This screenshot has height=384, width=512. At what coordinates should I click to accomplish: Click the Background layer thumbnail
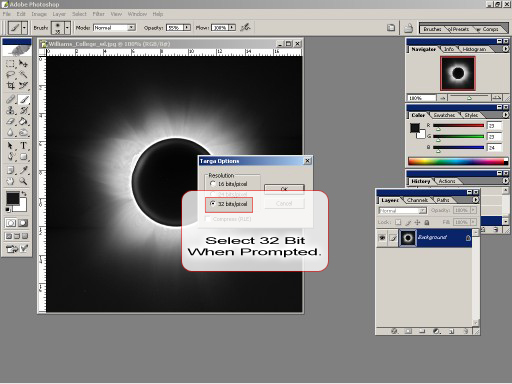[x=408, y=238]
